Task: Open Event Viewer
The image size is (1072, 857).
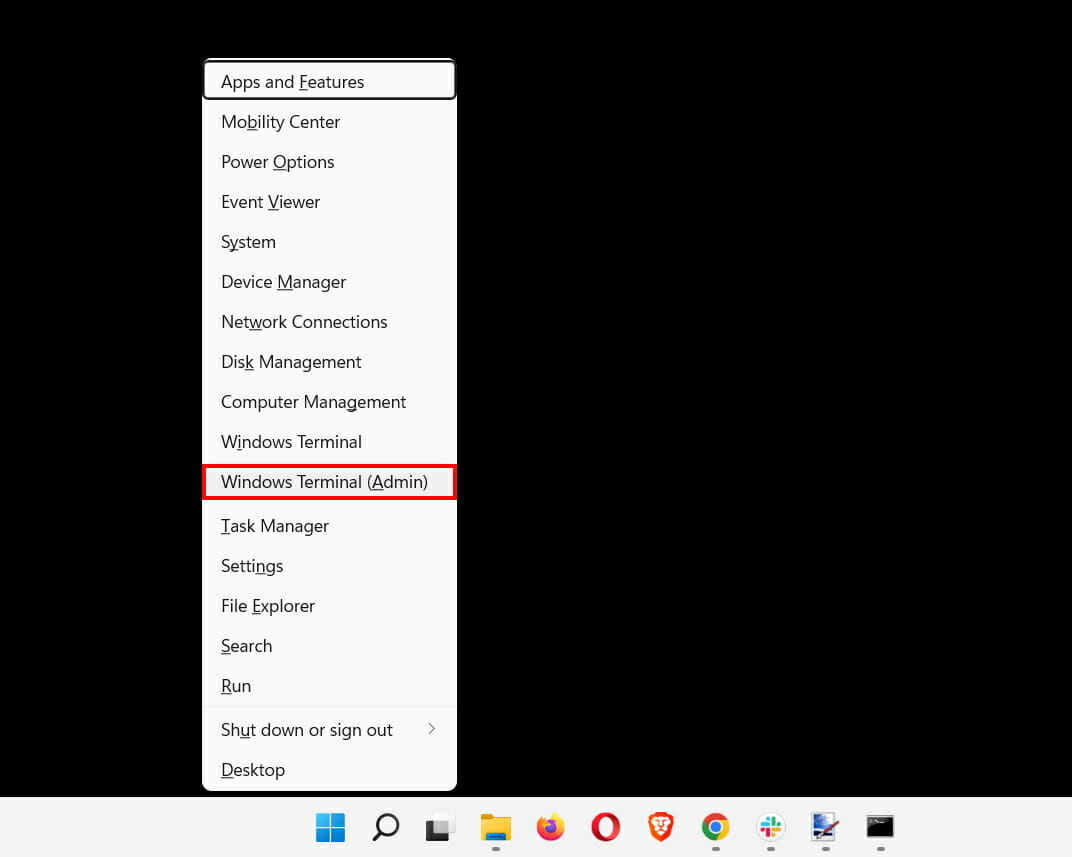Action: (x=270, y=201)
